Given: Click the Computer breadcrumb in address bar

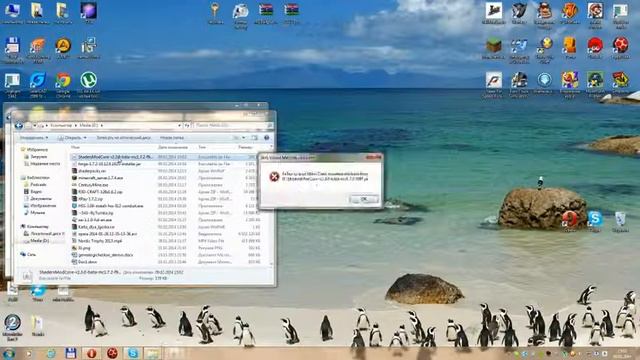Looking at the screenshot, I should pos(61,125).
